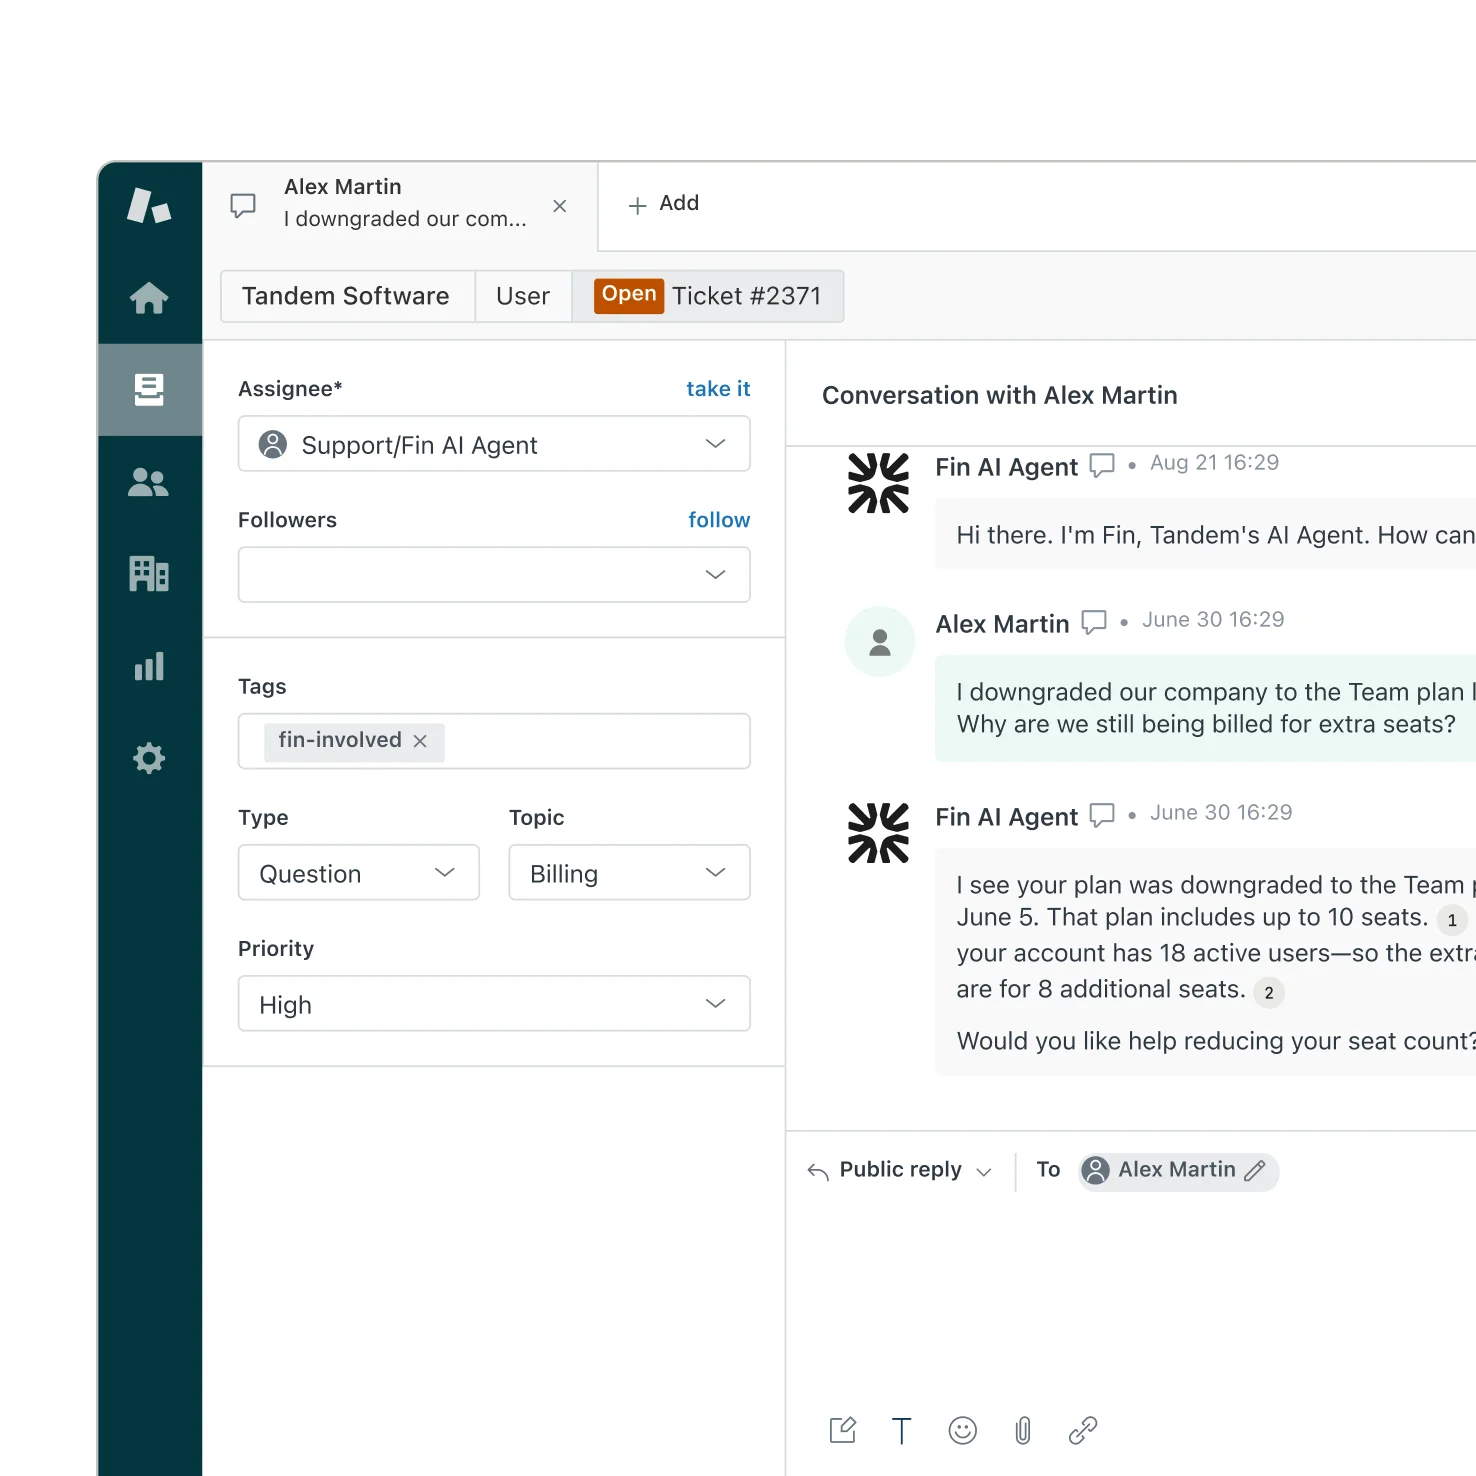Open the macros icon in the composer
This screenshot has height=1476, width=1476.
843,1430
